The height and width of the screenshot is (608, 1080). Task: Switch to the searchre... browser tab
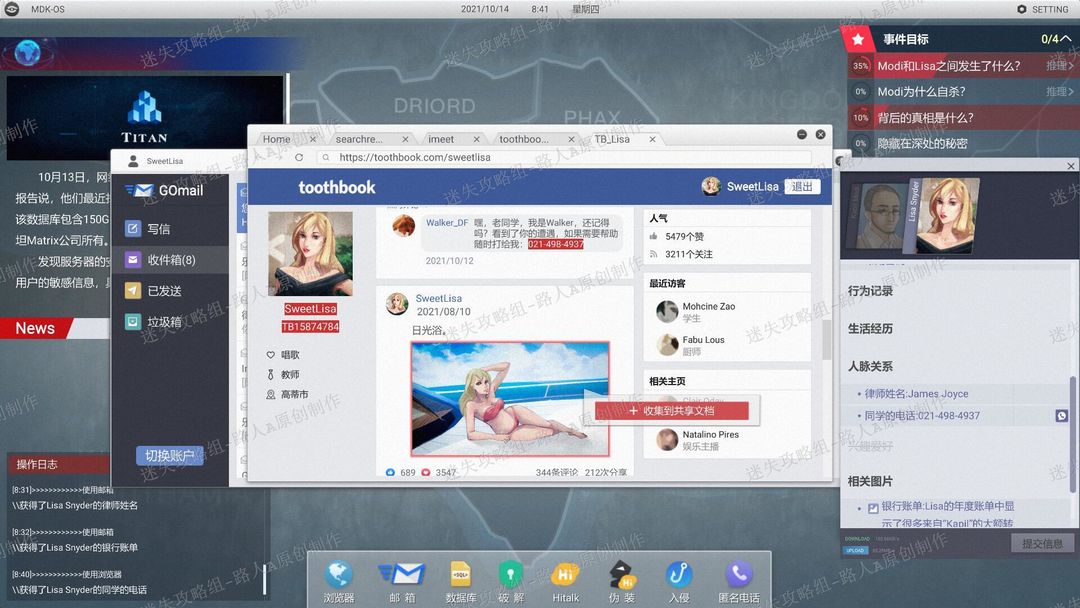tap(359, 139)
